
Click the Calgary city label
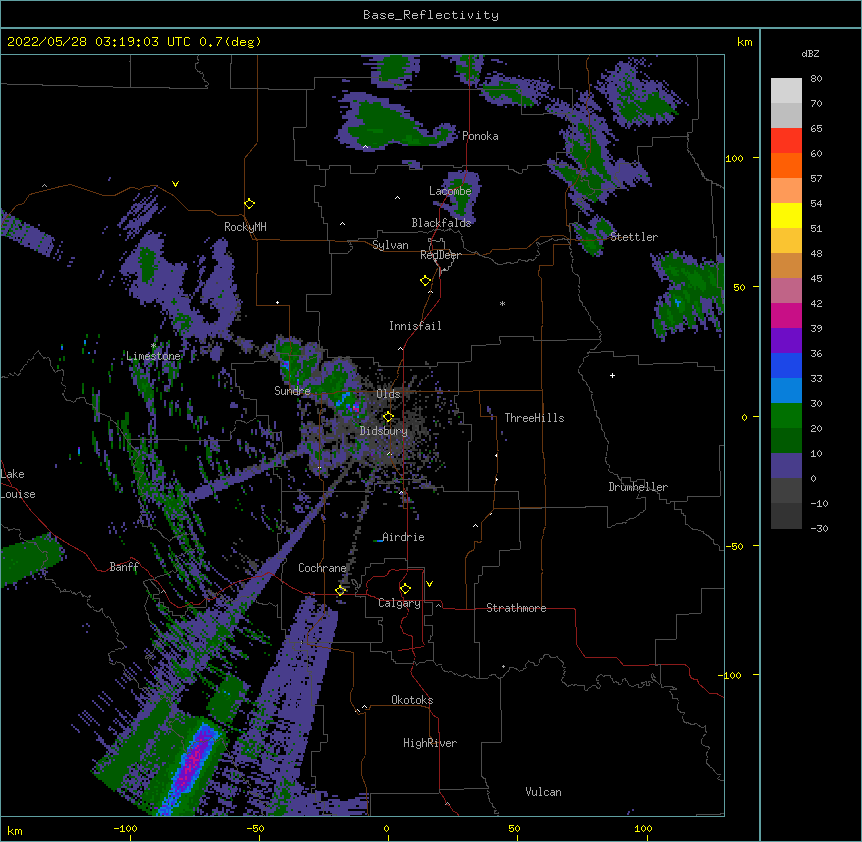click(x=399, y=603)
